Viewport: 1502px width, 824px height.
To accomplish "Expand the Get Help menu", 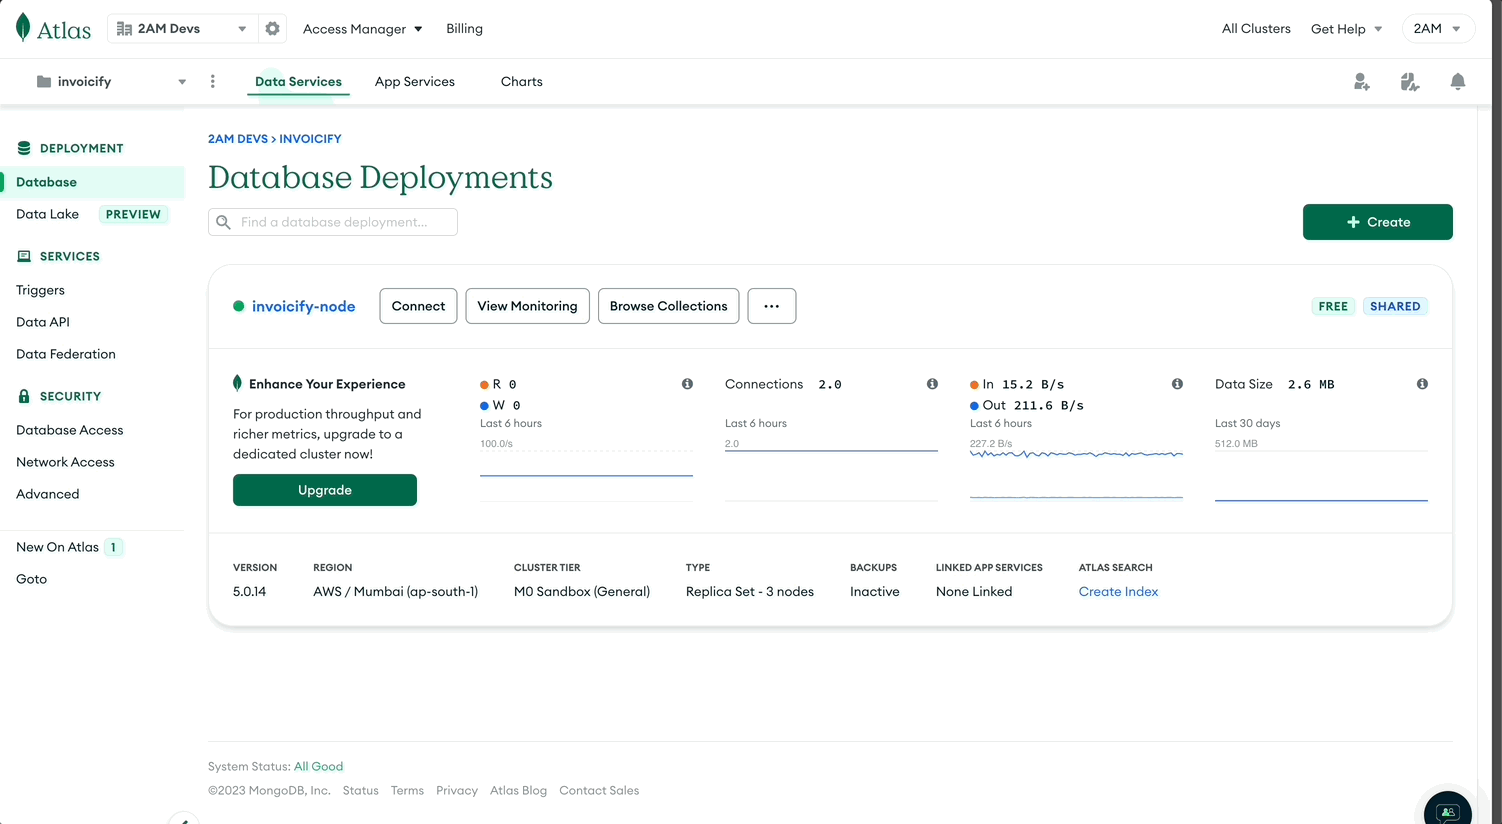I will [x=1346, y=29].
